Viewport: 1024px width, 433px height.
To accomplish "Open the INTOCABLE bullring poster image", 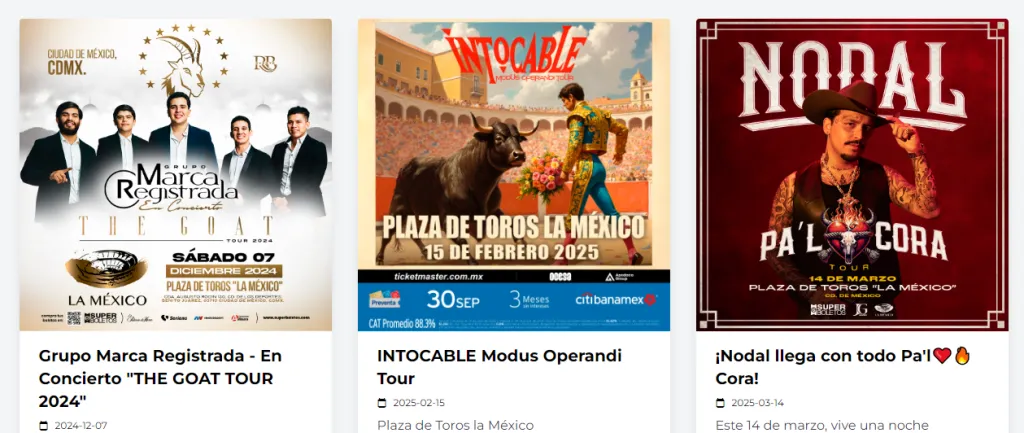I will pos(514,174).
